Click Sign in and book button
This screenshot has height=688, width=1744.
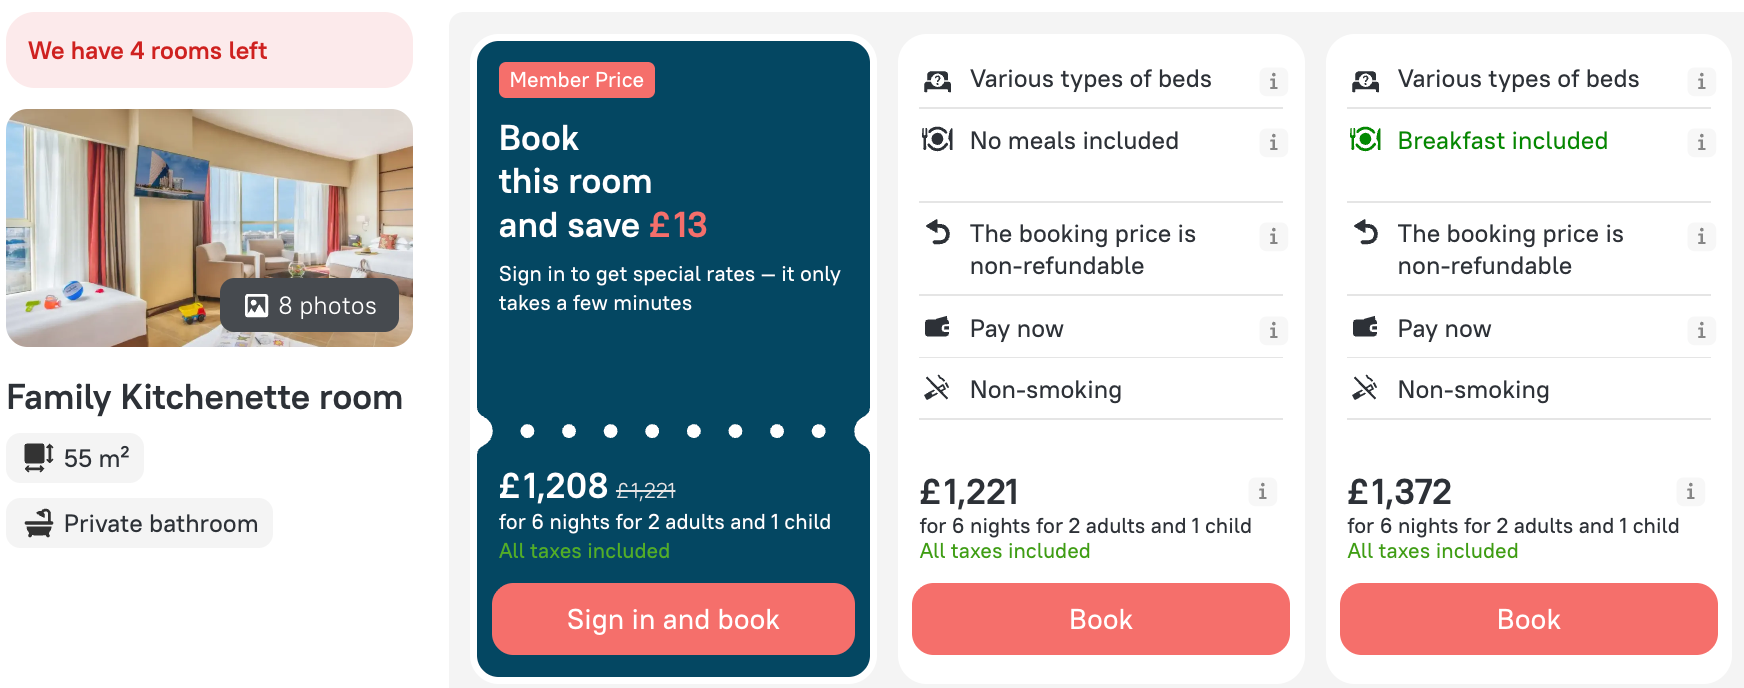coord(673,619)
